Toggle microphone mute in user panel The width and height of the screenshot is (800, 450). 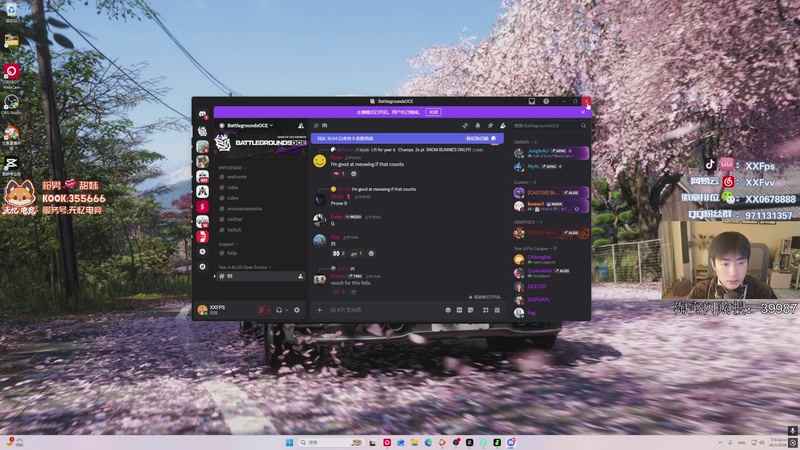(261, 310)
